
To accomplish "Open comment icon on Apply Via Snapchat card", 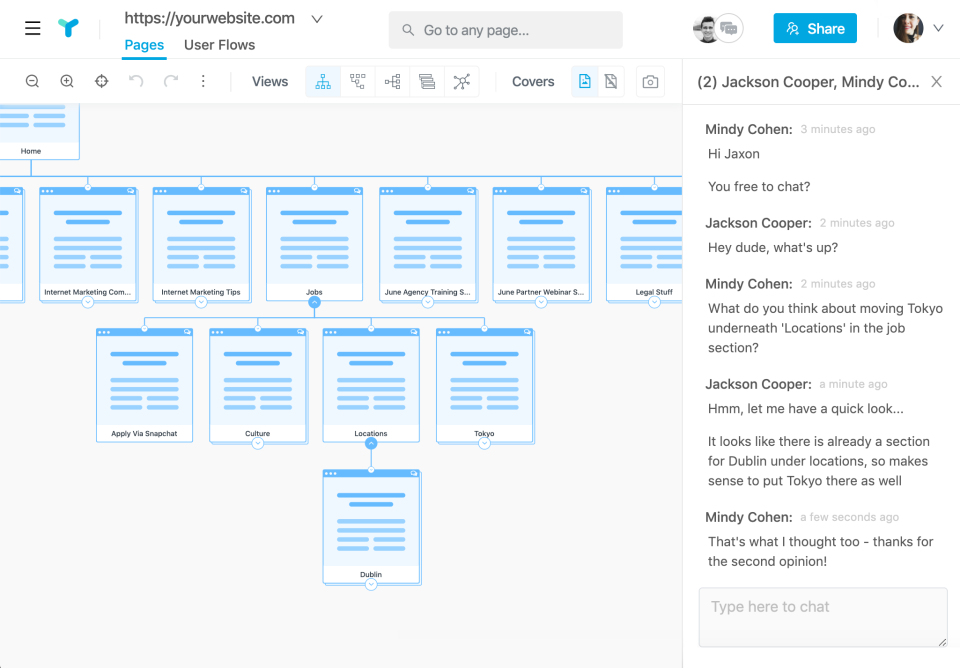I will click(187, 332).
